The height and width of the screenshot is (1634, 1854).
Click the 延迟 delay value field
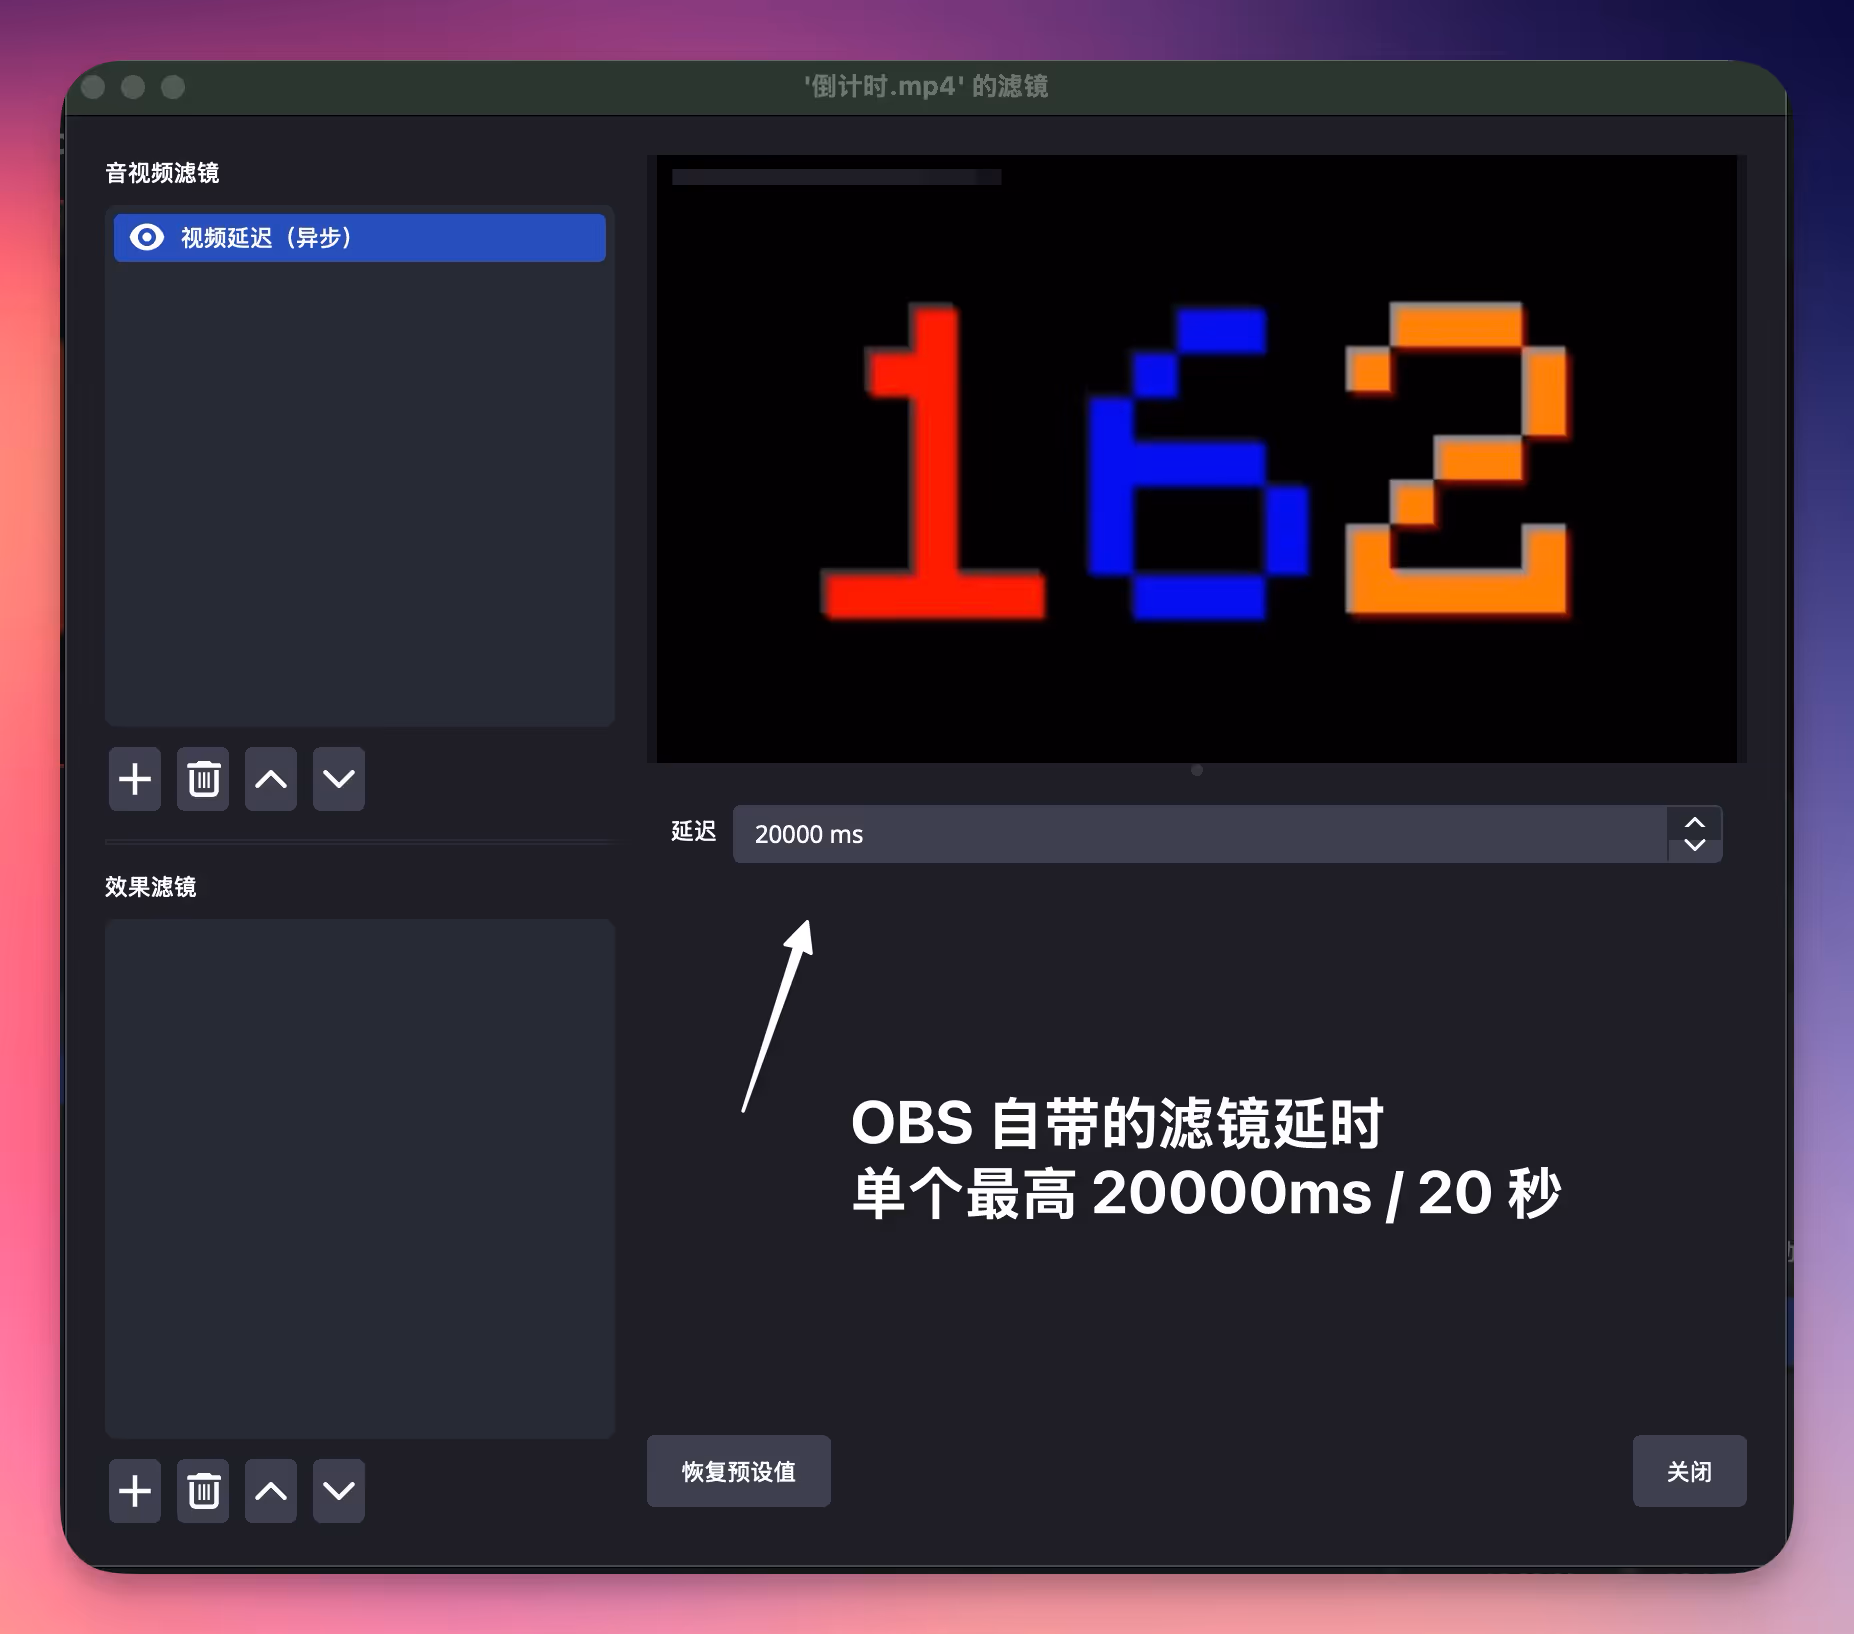point(1200,834)
